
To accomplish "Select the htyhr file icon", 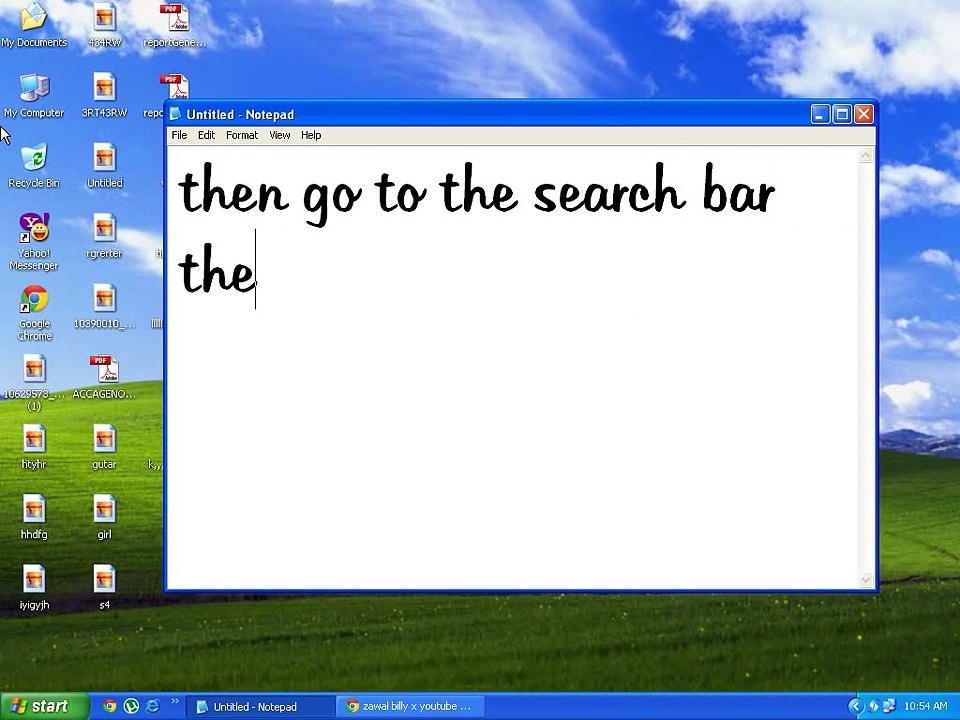I will [x=34, y=447].
